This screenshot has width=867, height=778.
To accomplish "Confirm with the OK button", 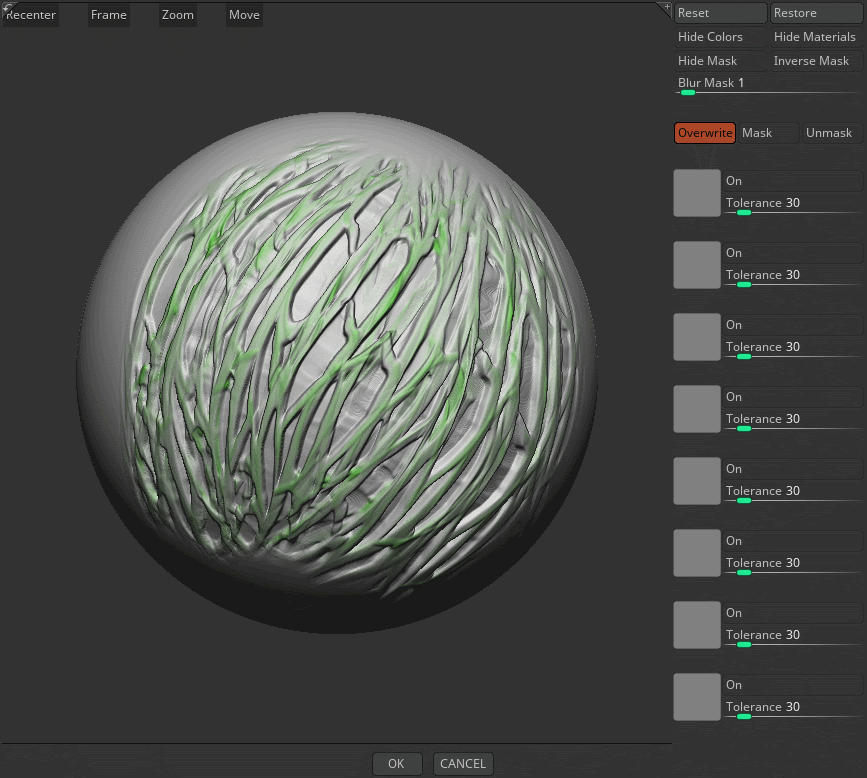I will 397,764.
